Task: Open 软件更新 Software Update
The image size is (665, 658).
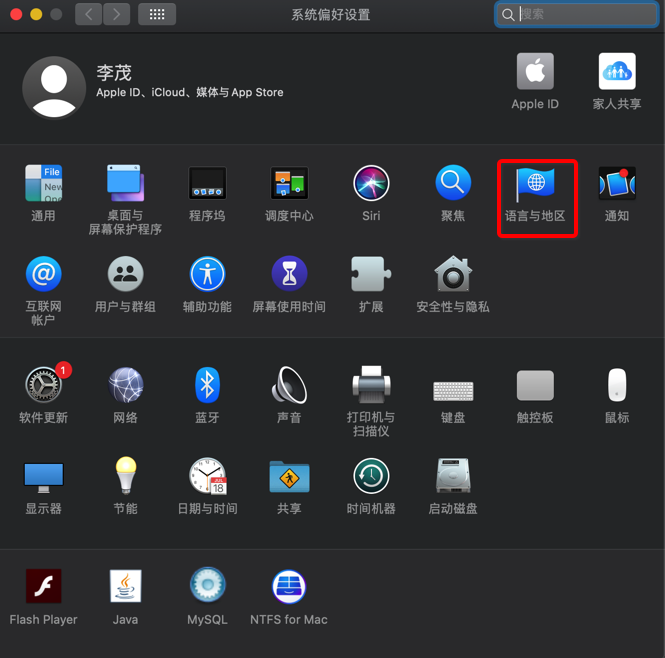Action: click(45, 383)
